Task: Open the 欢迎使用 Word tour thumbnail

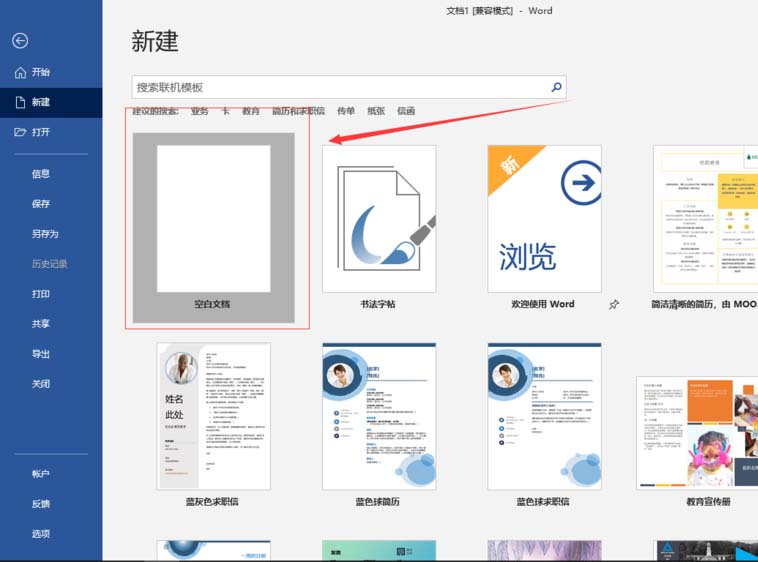Action: click(544, 219)
